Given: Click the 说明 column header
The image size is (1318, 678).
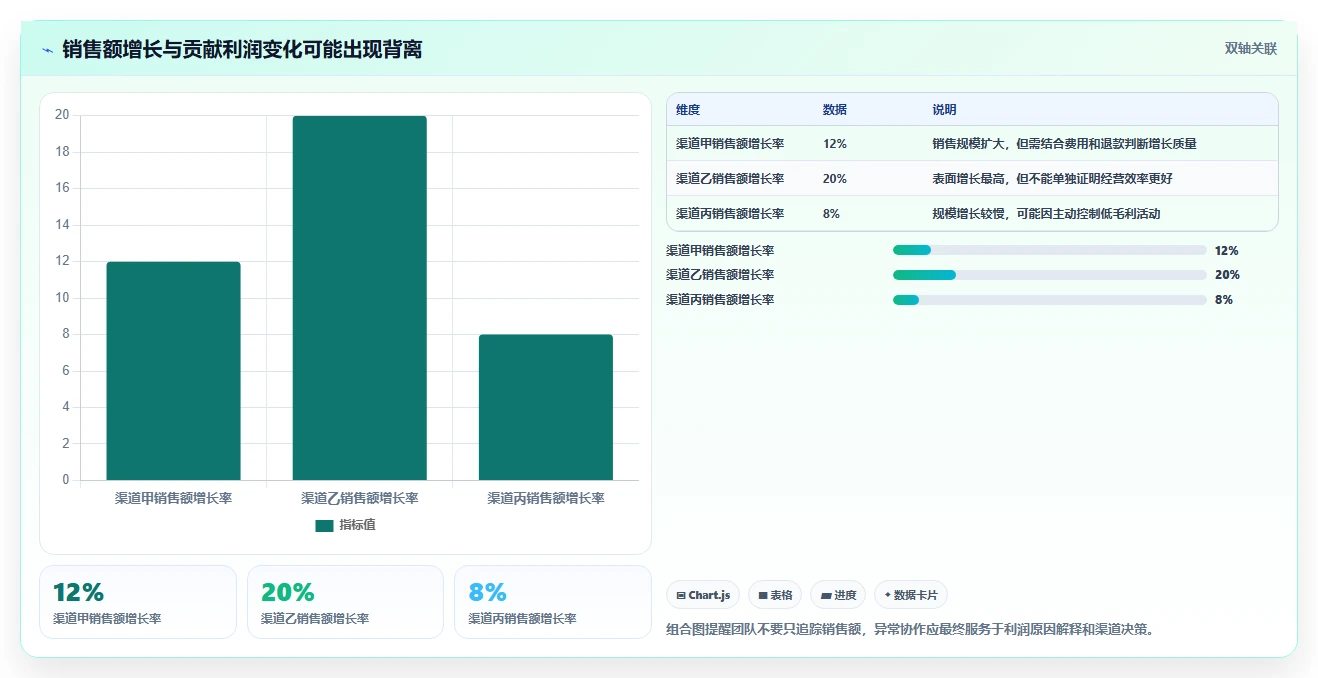Looking at the screenshot, I should (944, 110).
